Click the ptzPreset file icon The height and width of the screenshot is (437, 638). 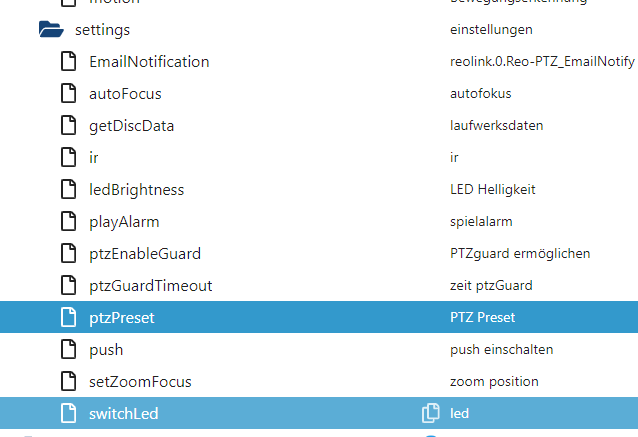[68, 317]
